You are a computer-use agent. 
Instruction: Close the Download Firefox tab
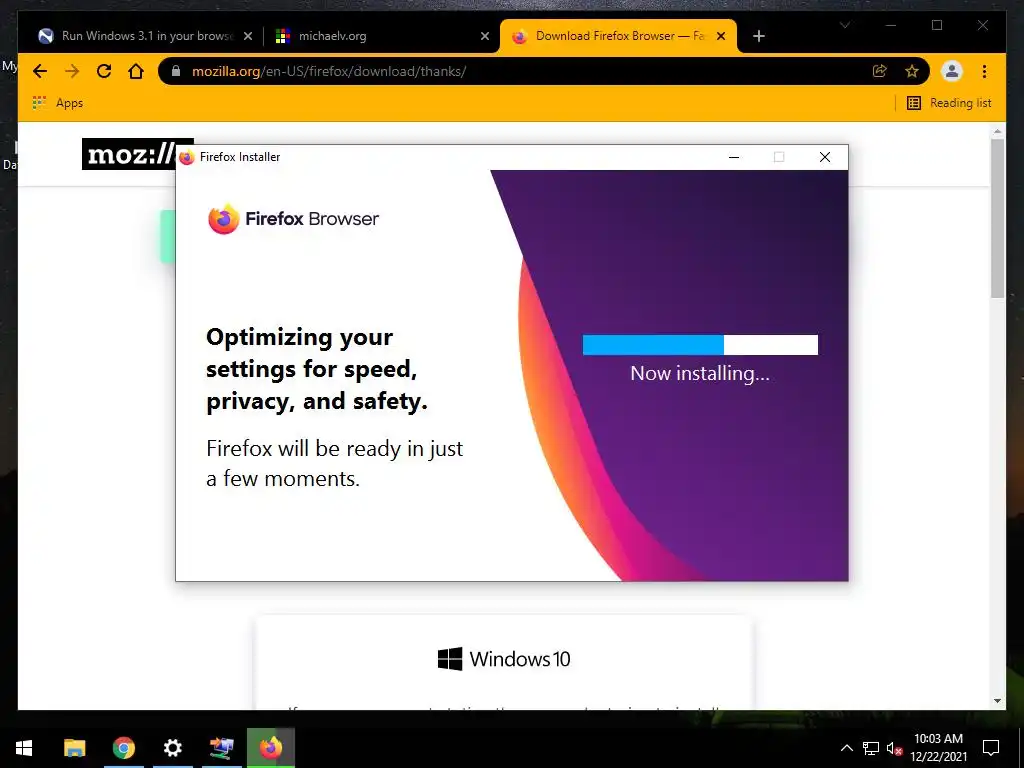click(721, 36)
